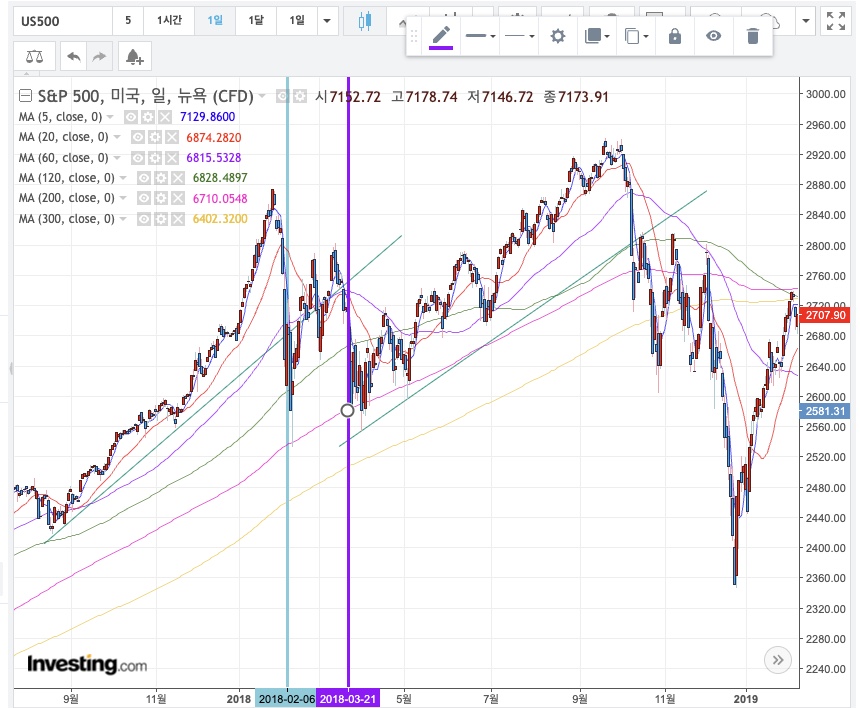
Task: Open the interval dropdown arrow after 1일
Action: 327,21
